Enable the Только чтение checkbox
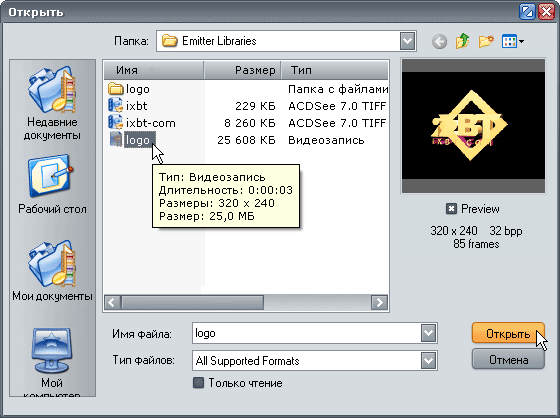560x418 pixels. (198, 383)
